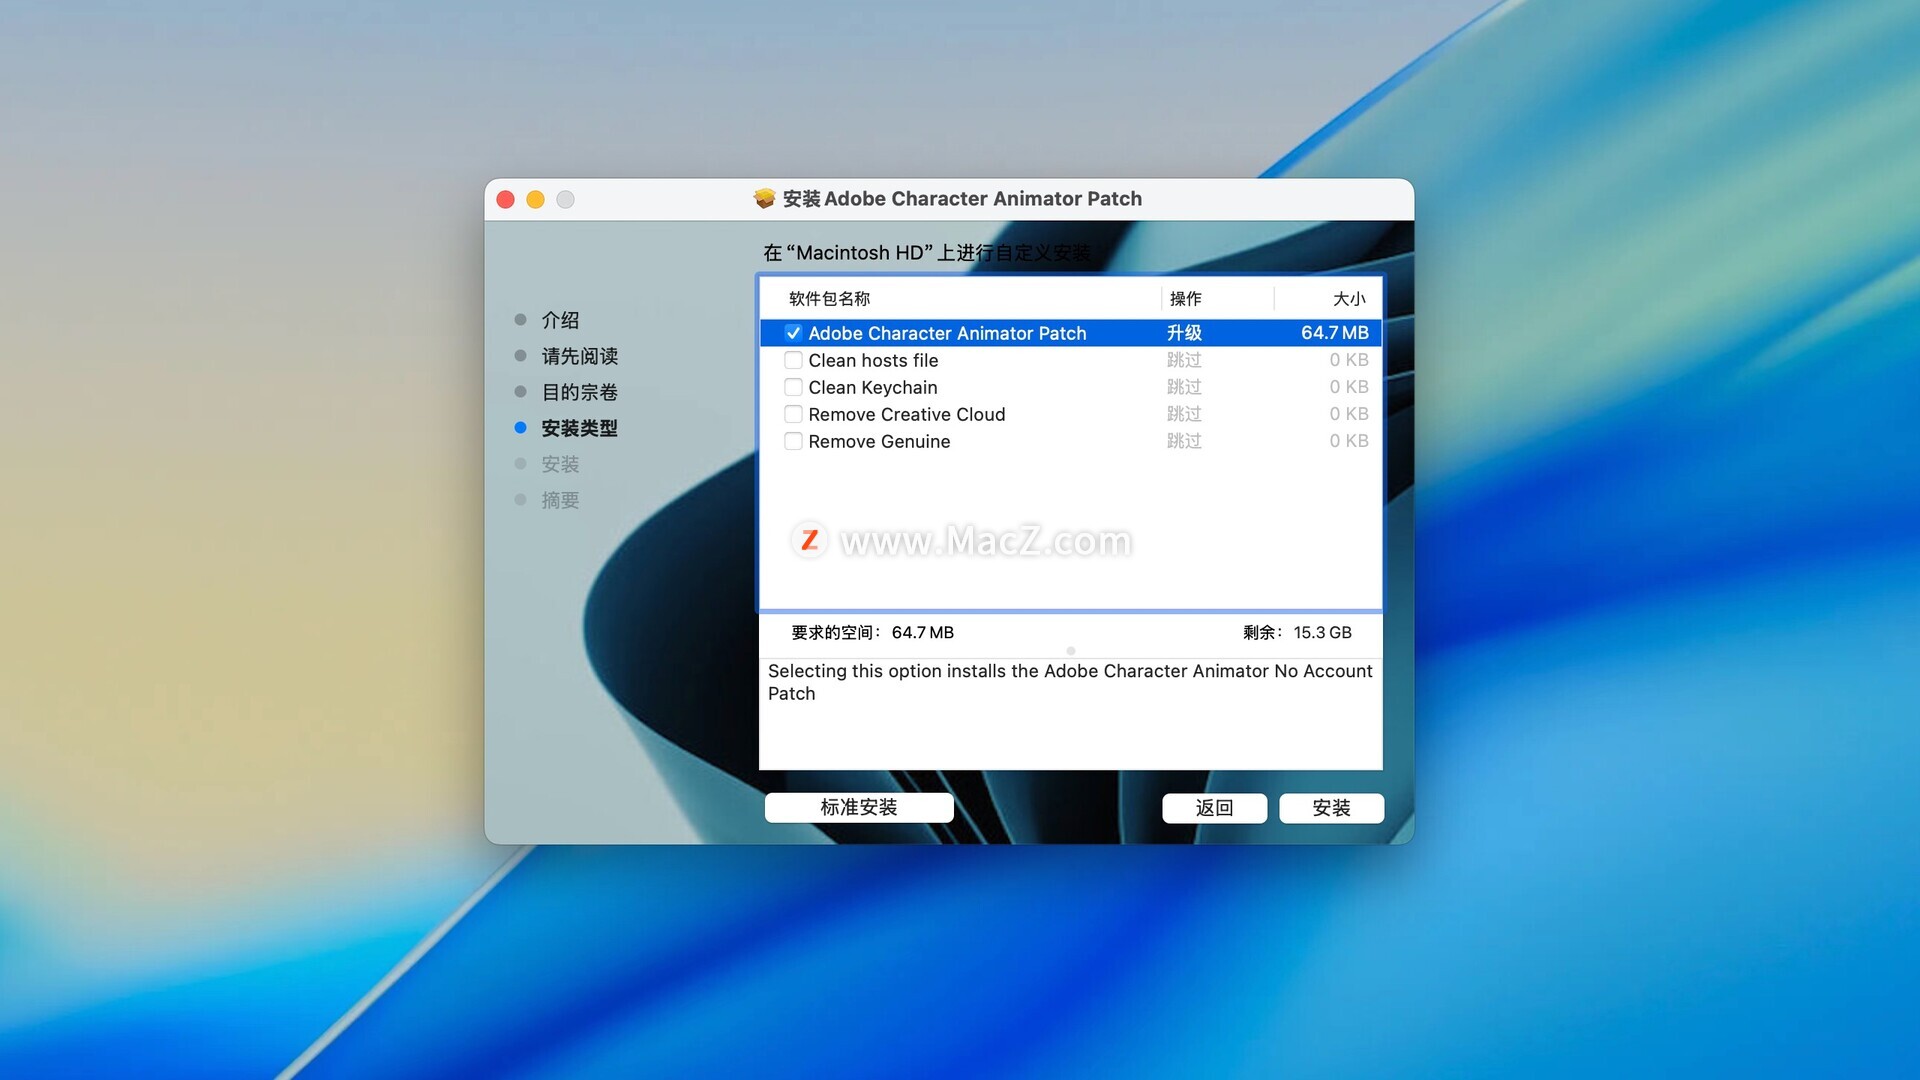1920x1080 pixels.
Task: Select the 介绍 step in sidebar
Action: coord(560,320)
